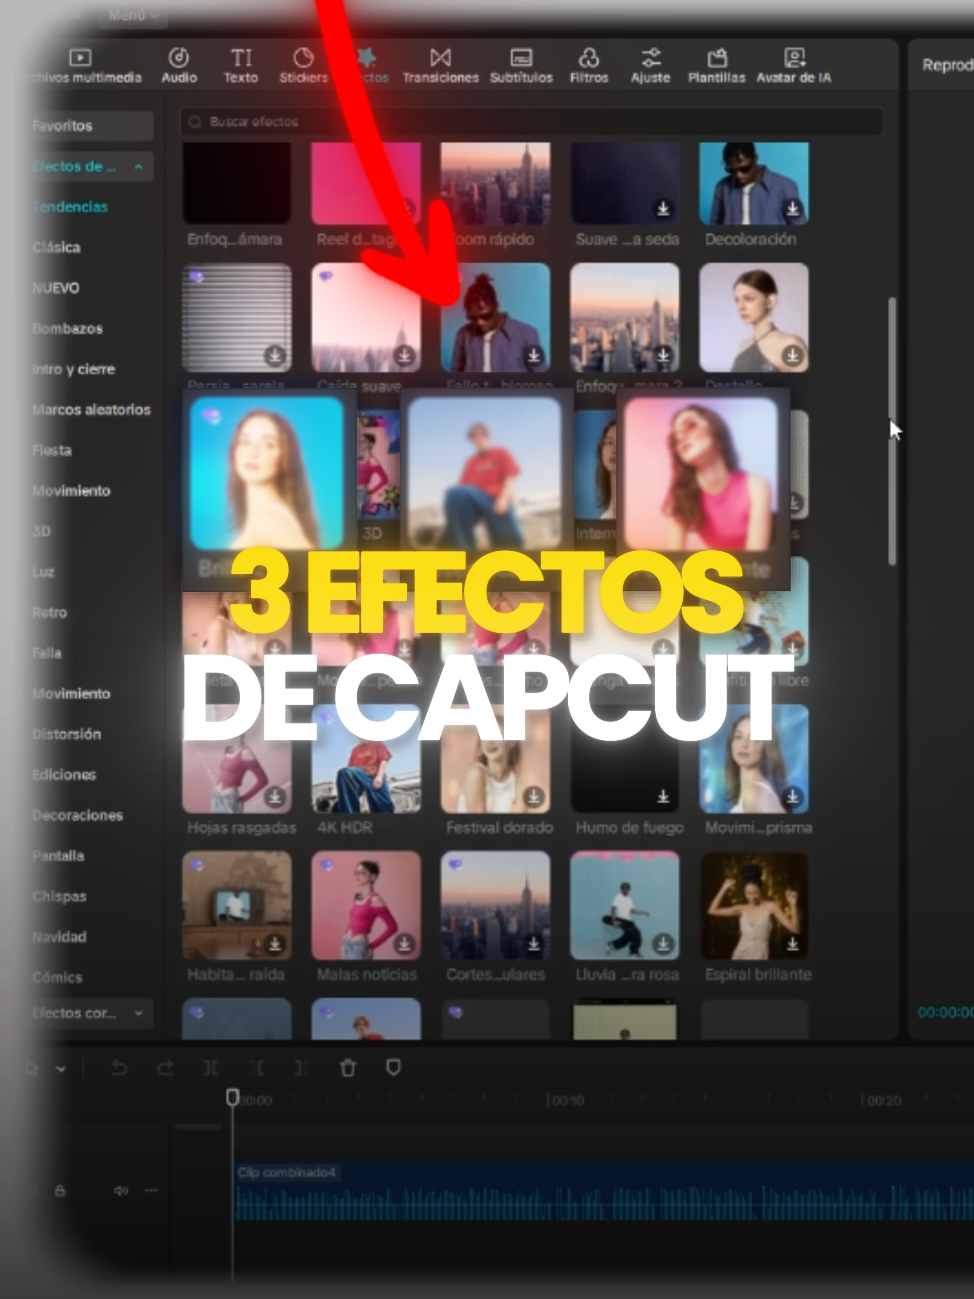The height and width of the screenshot is (1299, 974).
Task: Select the Decoraciones category
Action: coord(77,815)
